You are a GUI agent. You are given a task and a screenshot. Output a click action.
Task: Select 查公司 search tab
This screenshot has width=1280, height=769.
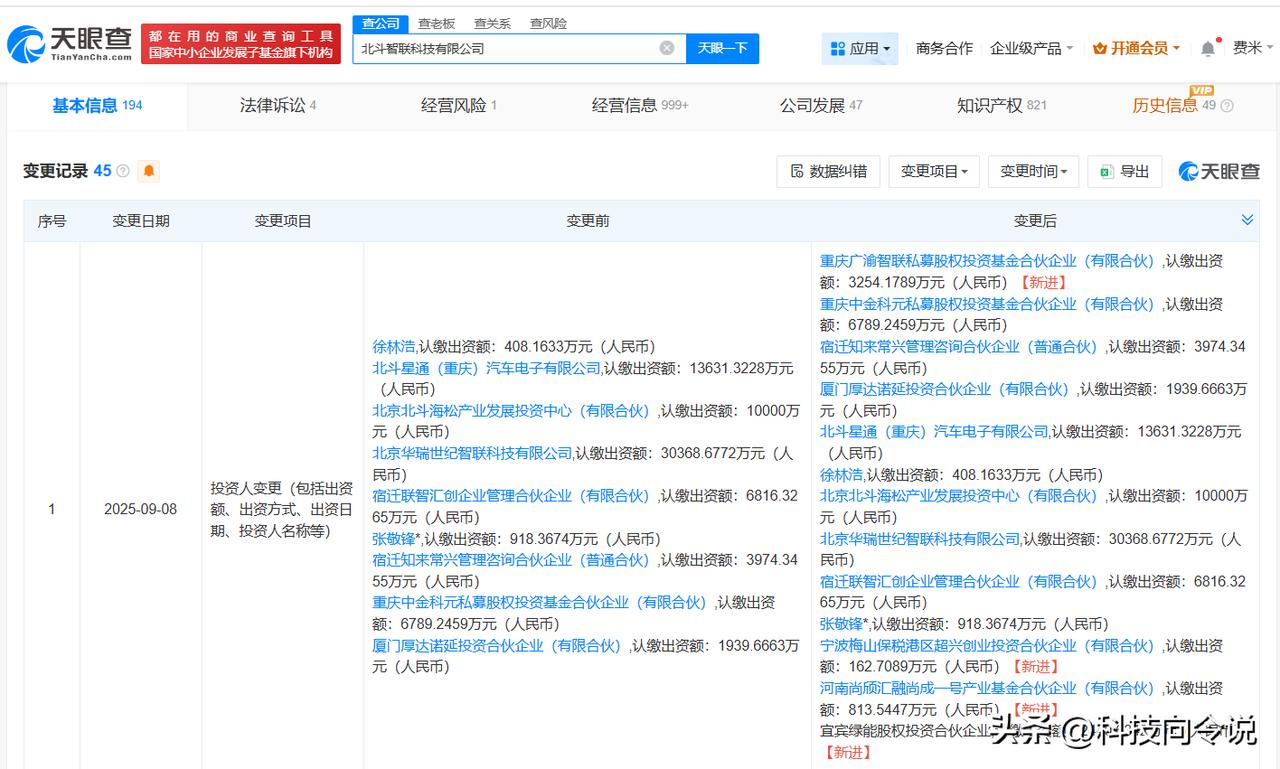(x=380, y=23)
